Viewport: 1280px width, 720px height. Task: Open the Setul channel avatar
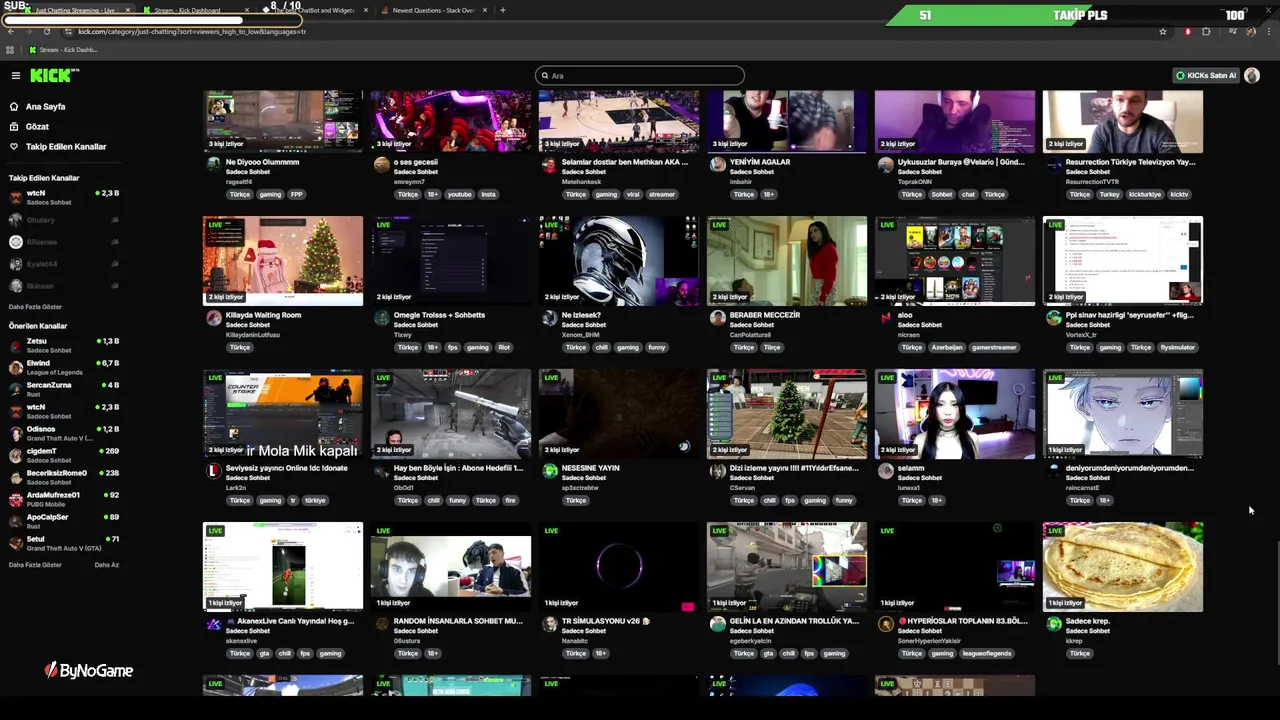(x=15, y=543)
